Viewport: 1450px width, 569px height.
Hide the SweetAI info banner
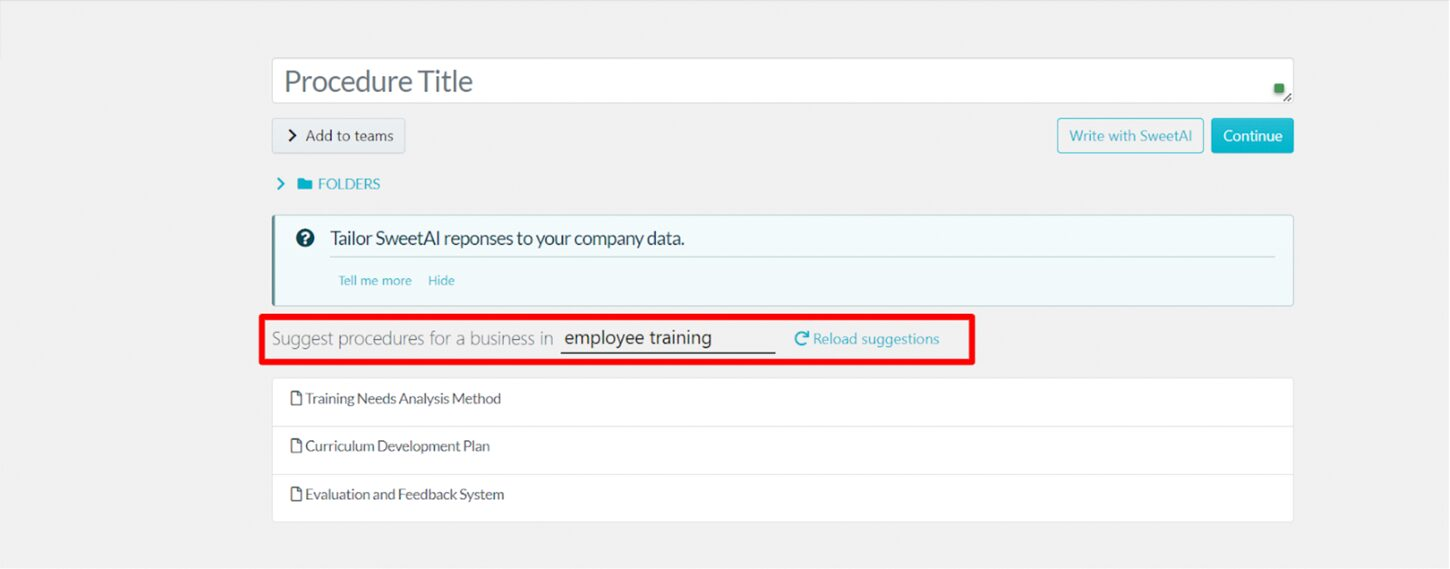pos(441,281)
